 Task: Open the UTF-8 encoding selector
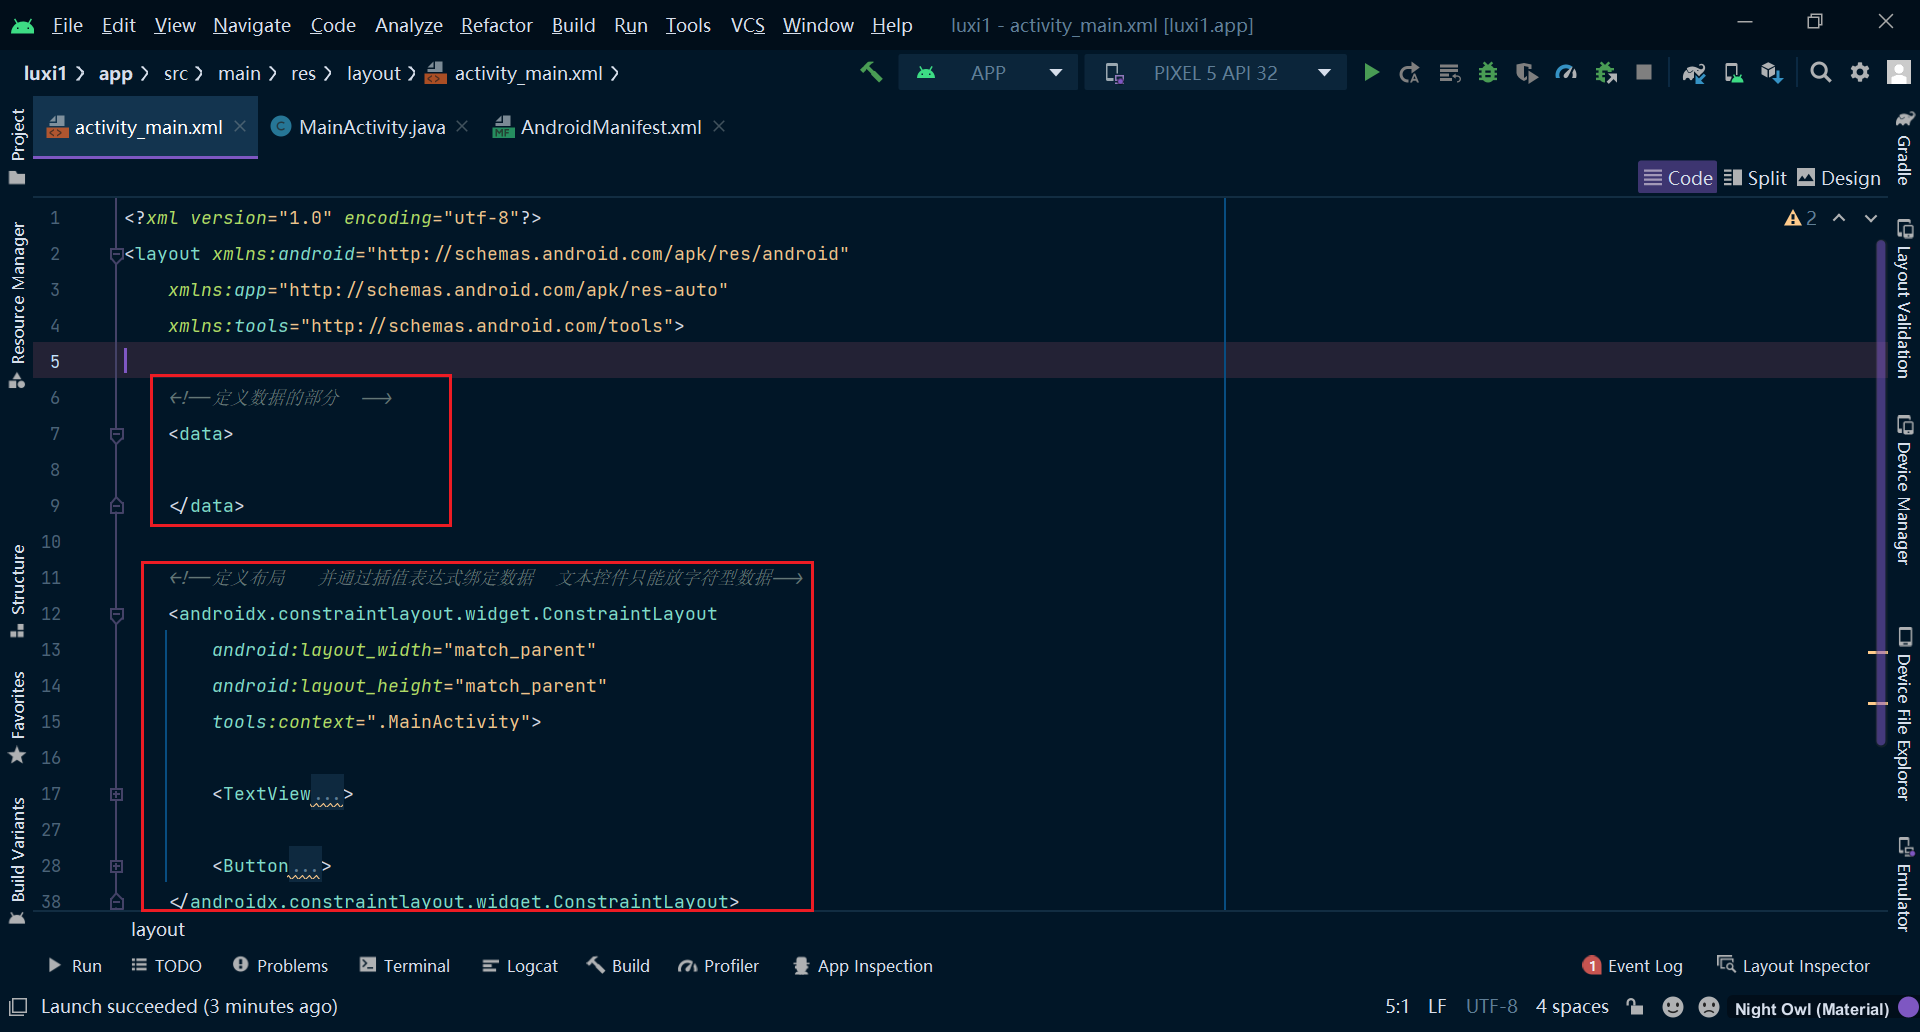1491,1007
